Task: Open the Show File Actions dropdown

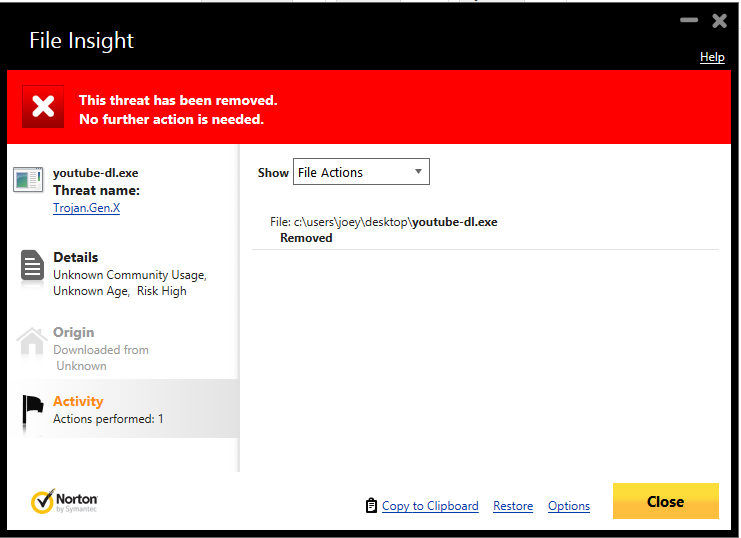Action: click(x=361, y=172)
